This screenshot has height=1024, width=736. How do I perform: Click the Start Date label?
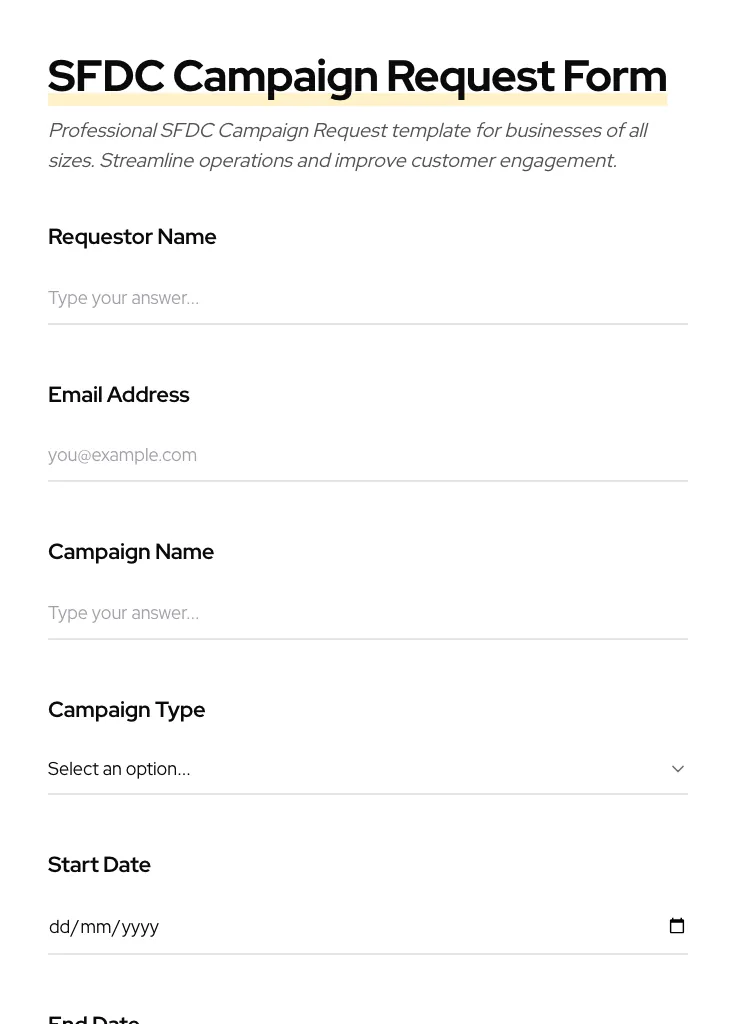point(99,864)
